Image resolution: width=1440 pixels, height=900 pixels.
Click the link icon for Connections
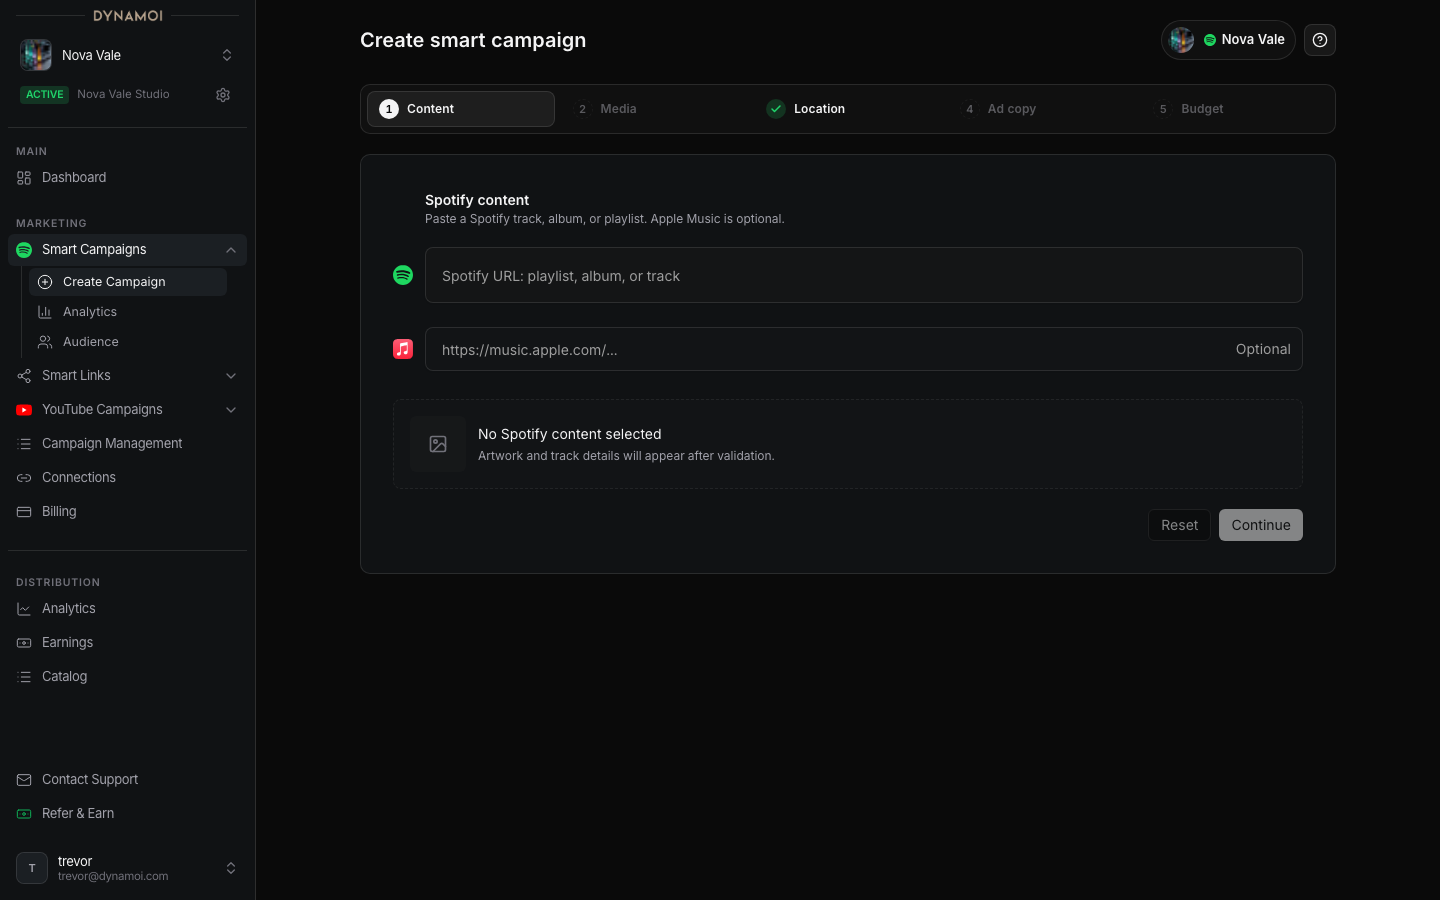[24, 478]
